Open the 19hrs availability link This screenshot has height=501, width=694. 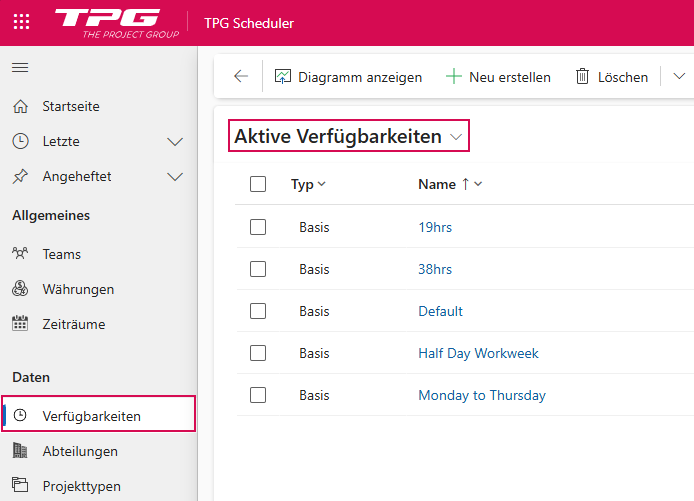(x=435, y=227)
